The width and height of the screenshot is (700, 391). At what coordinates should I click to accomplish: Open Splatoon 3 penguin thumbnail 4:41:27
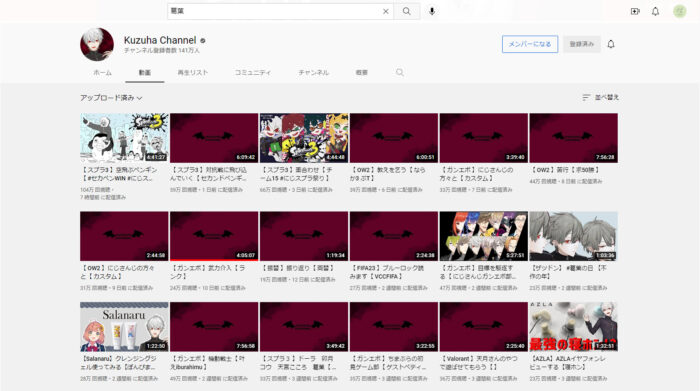[x=124, y=137]
